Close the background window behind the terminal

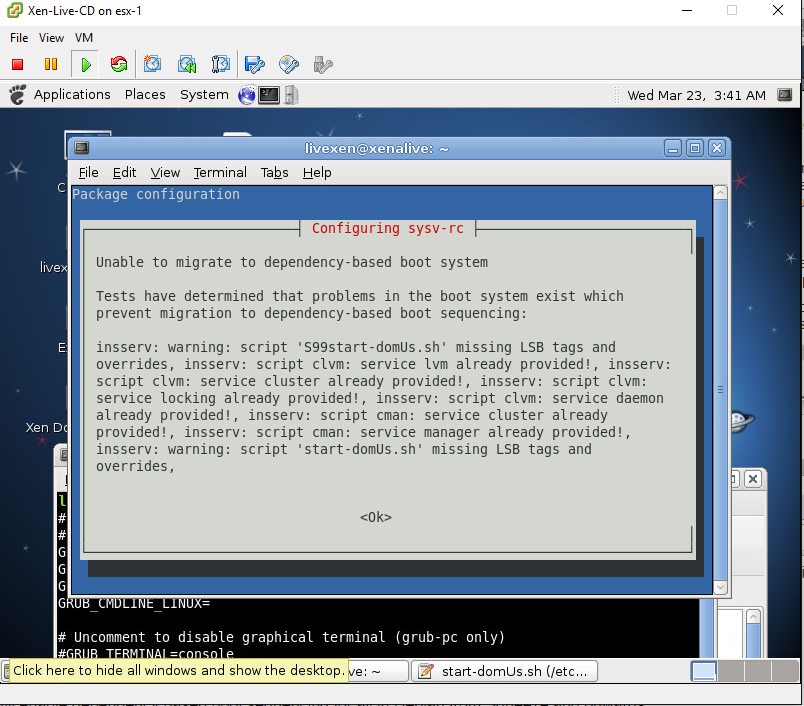tap(753, 479)
